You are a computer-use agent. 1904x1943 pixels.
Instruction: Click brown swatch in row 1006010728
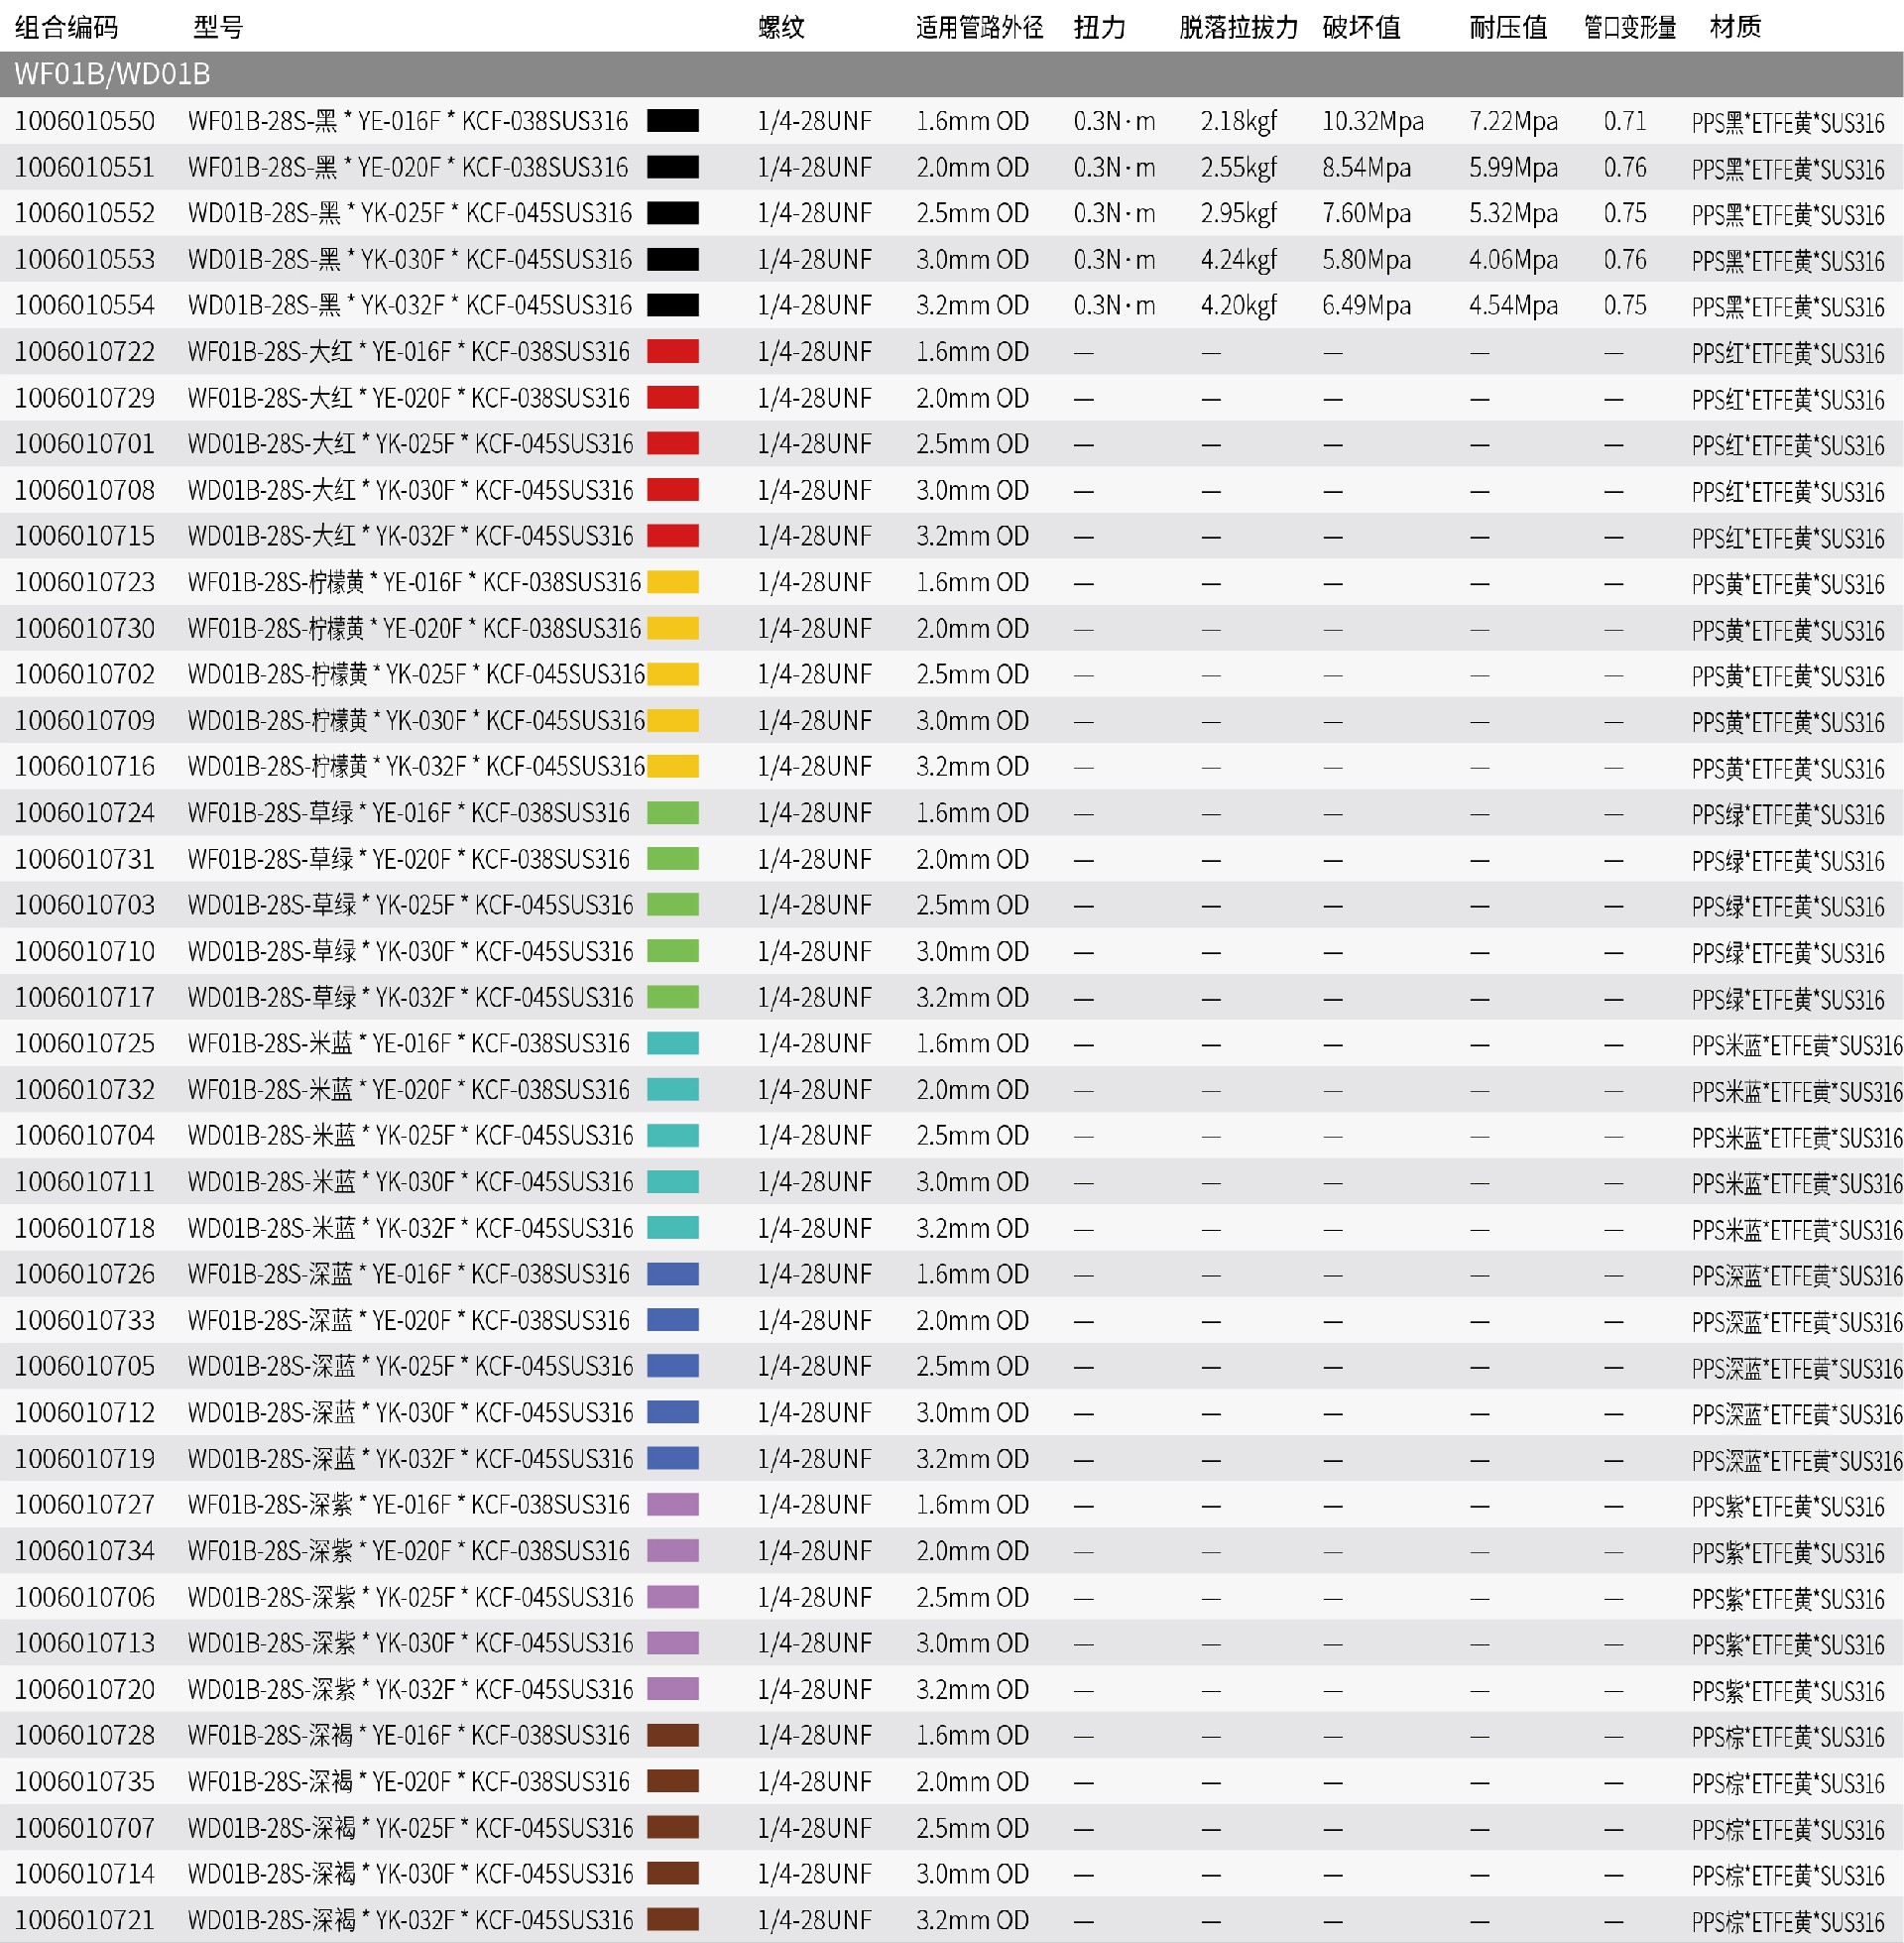[x=672, y=1734]
